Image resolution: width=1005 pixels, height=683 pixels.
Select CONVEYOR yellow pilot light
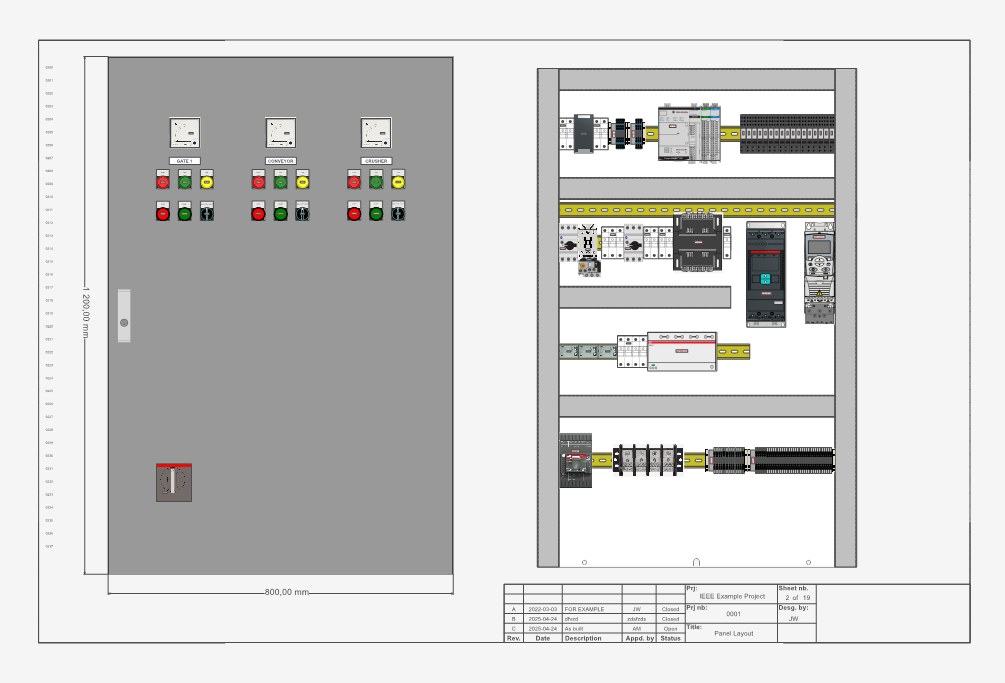pyautogui.click(x=303, y=180)
